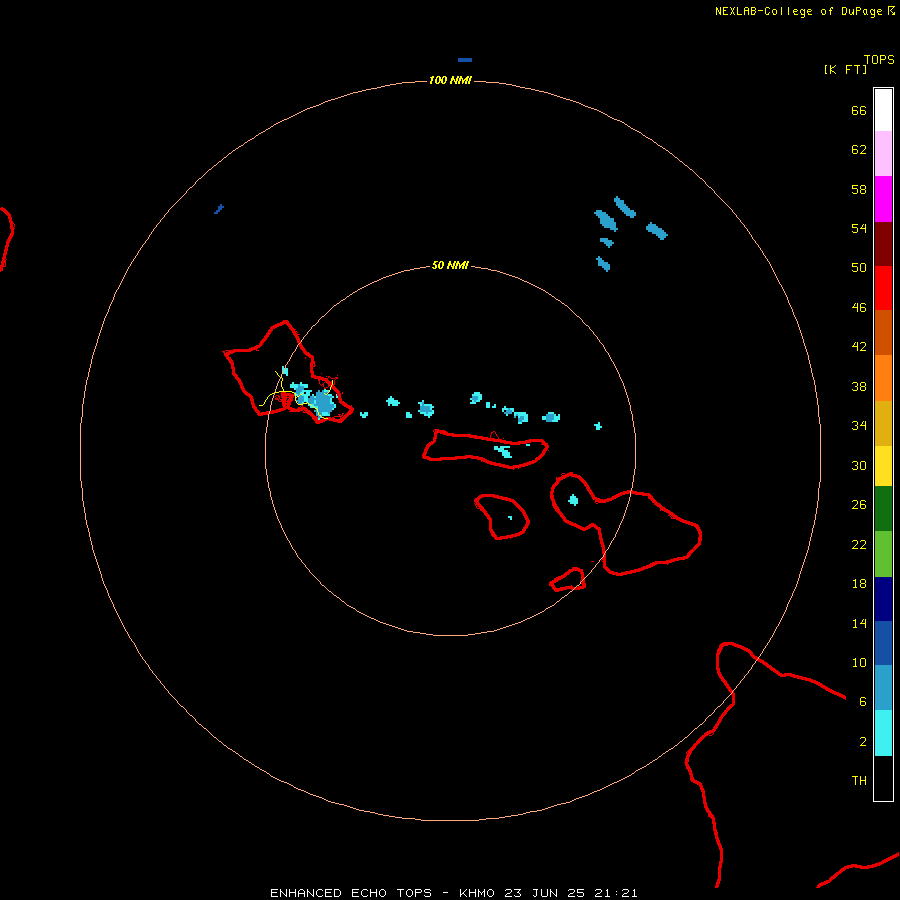Click the small dark blue echo above 100 NMI label

(x=465, y=60)
